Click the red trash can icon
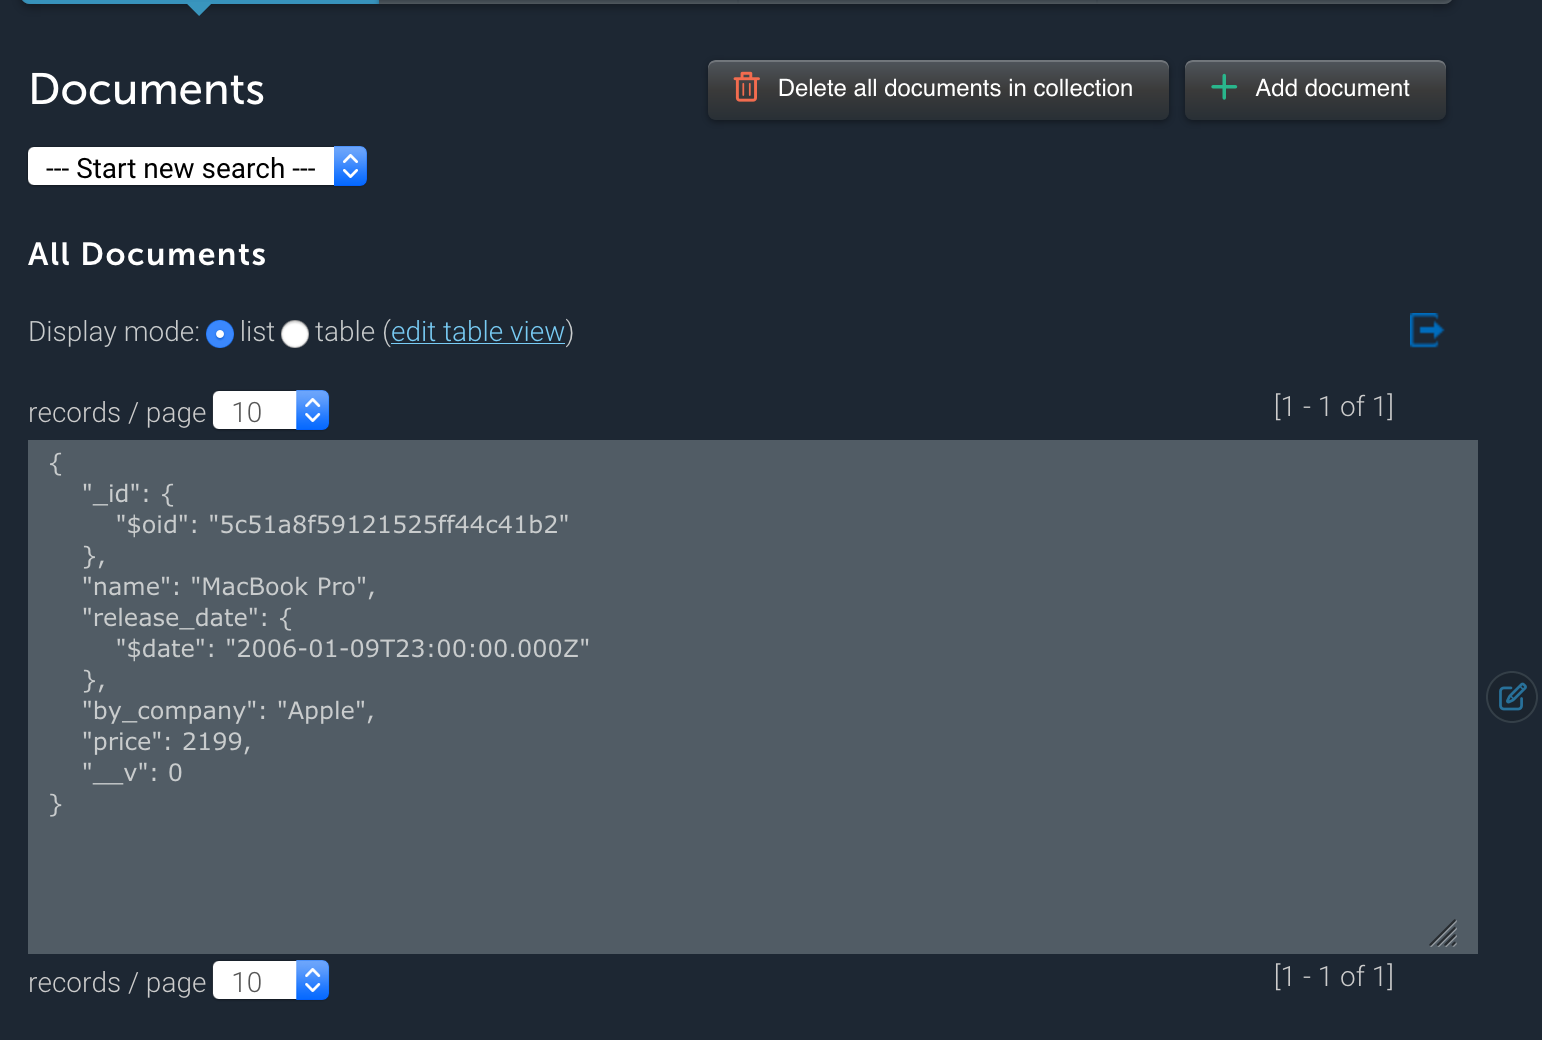The image size is (1542, 1040). (746, 88)
